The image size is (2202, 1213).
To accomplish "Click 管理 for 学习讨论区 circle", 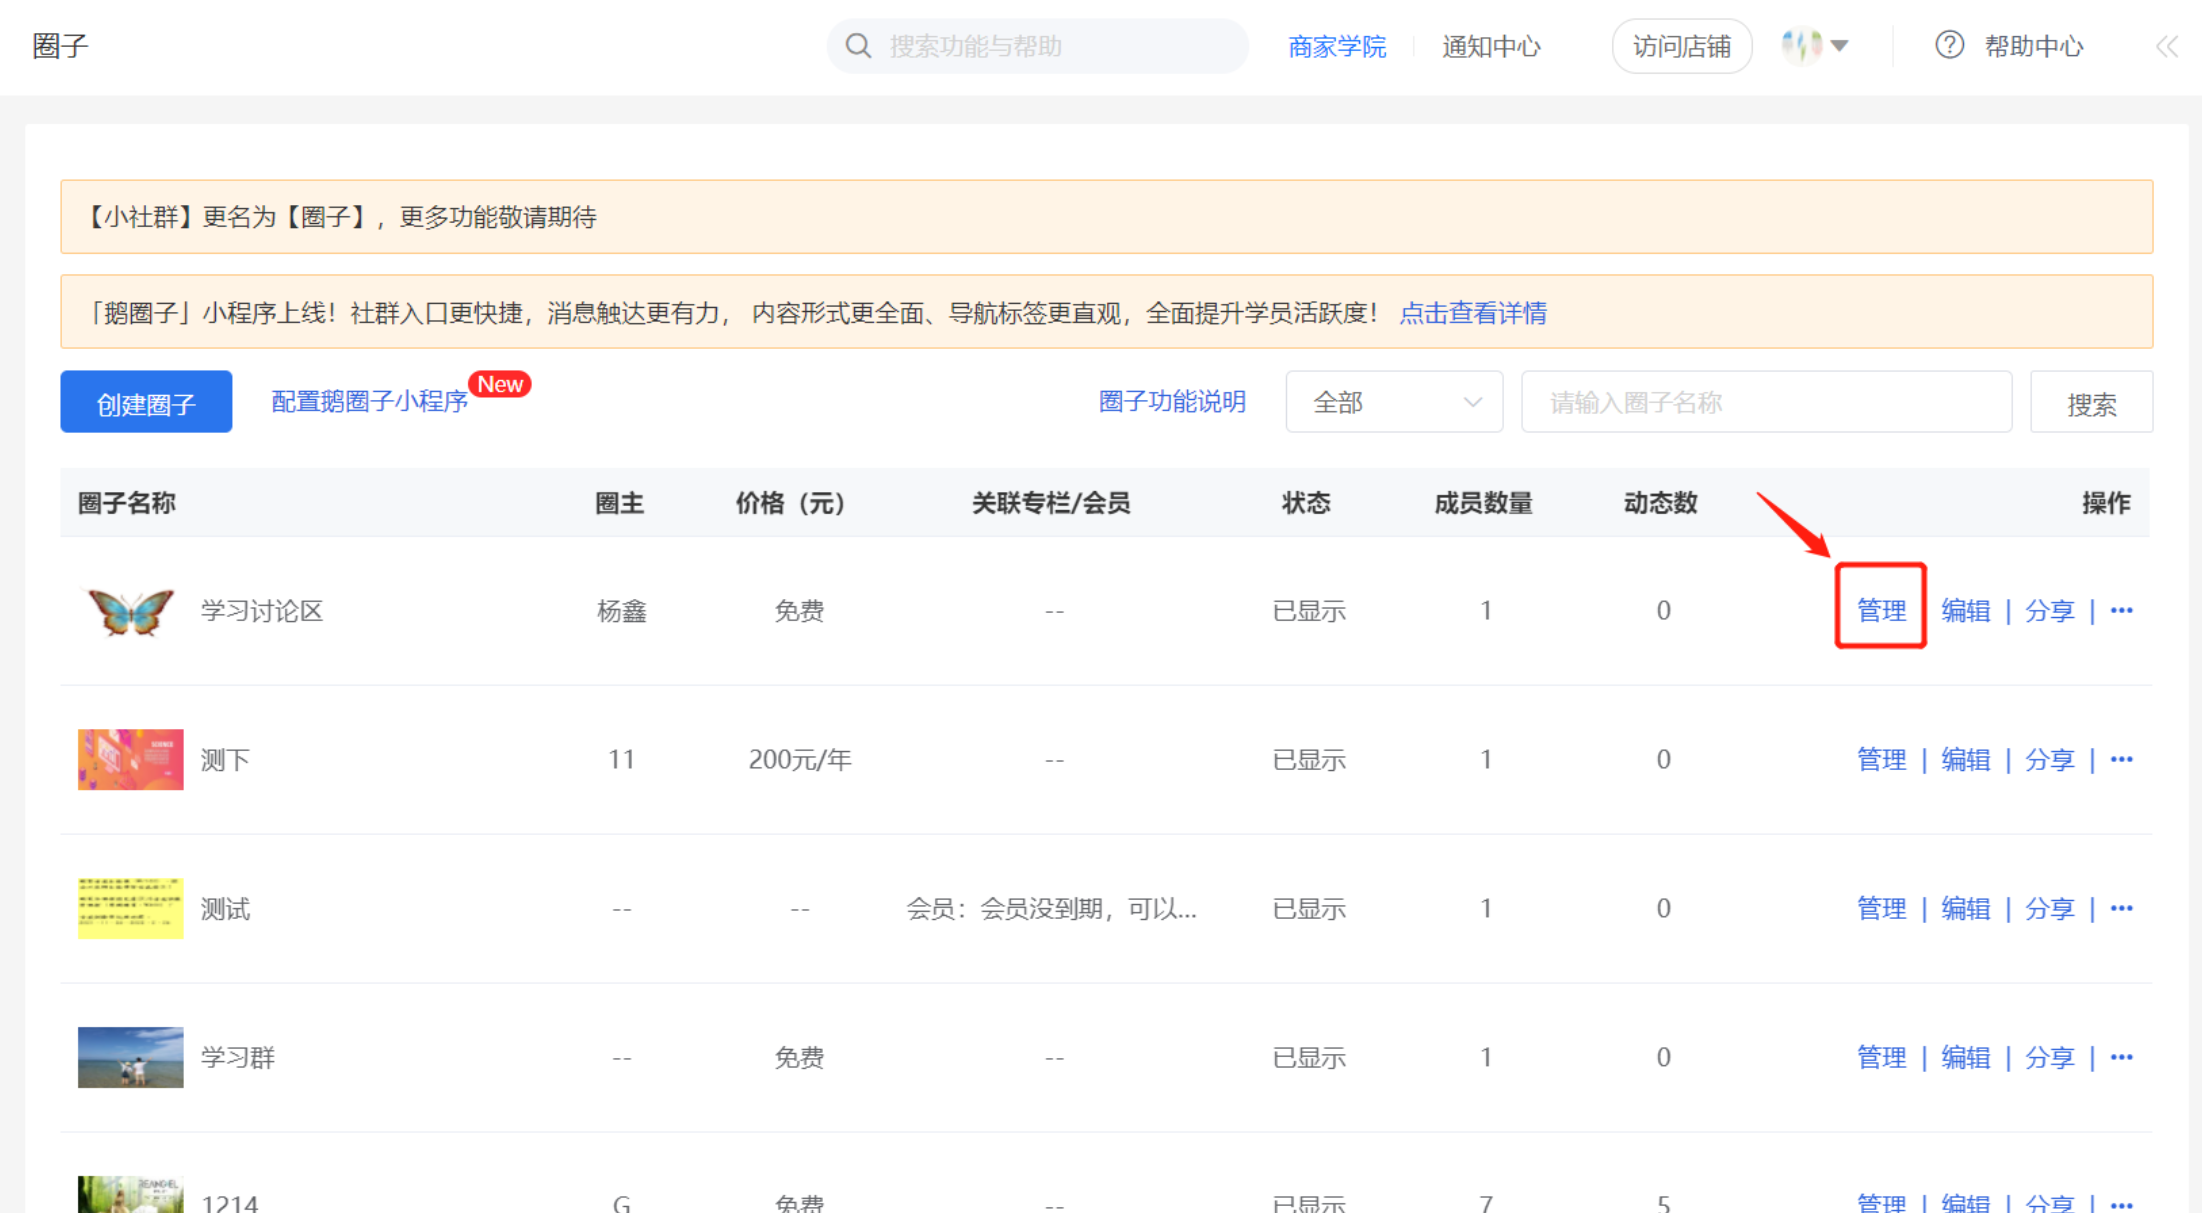I will click(x=1881, y=610).
